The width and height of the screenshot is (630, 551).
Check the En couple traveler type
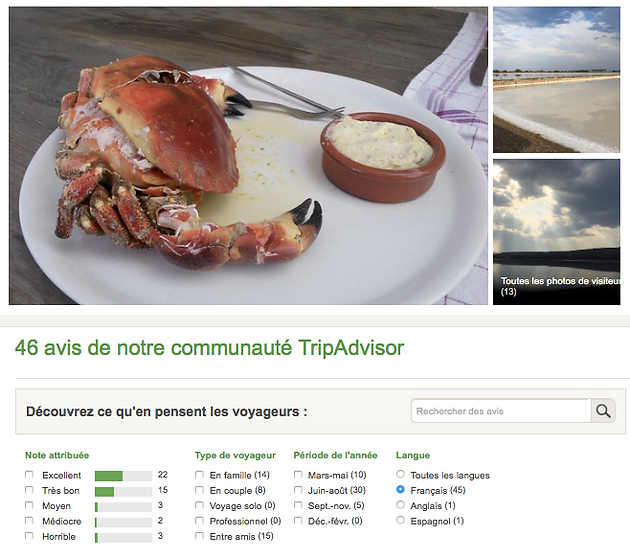[199, 490]
